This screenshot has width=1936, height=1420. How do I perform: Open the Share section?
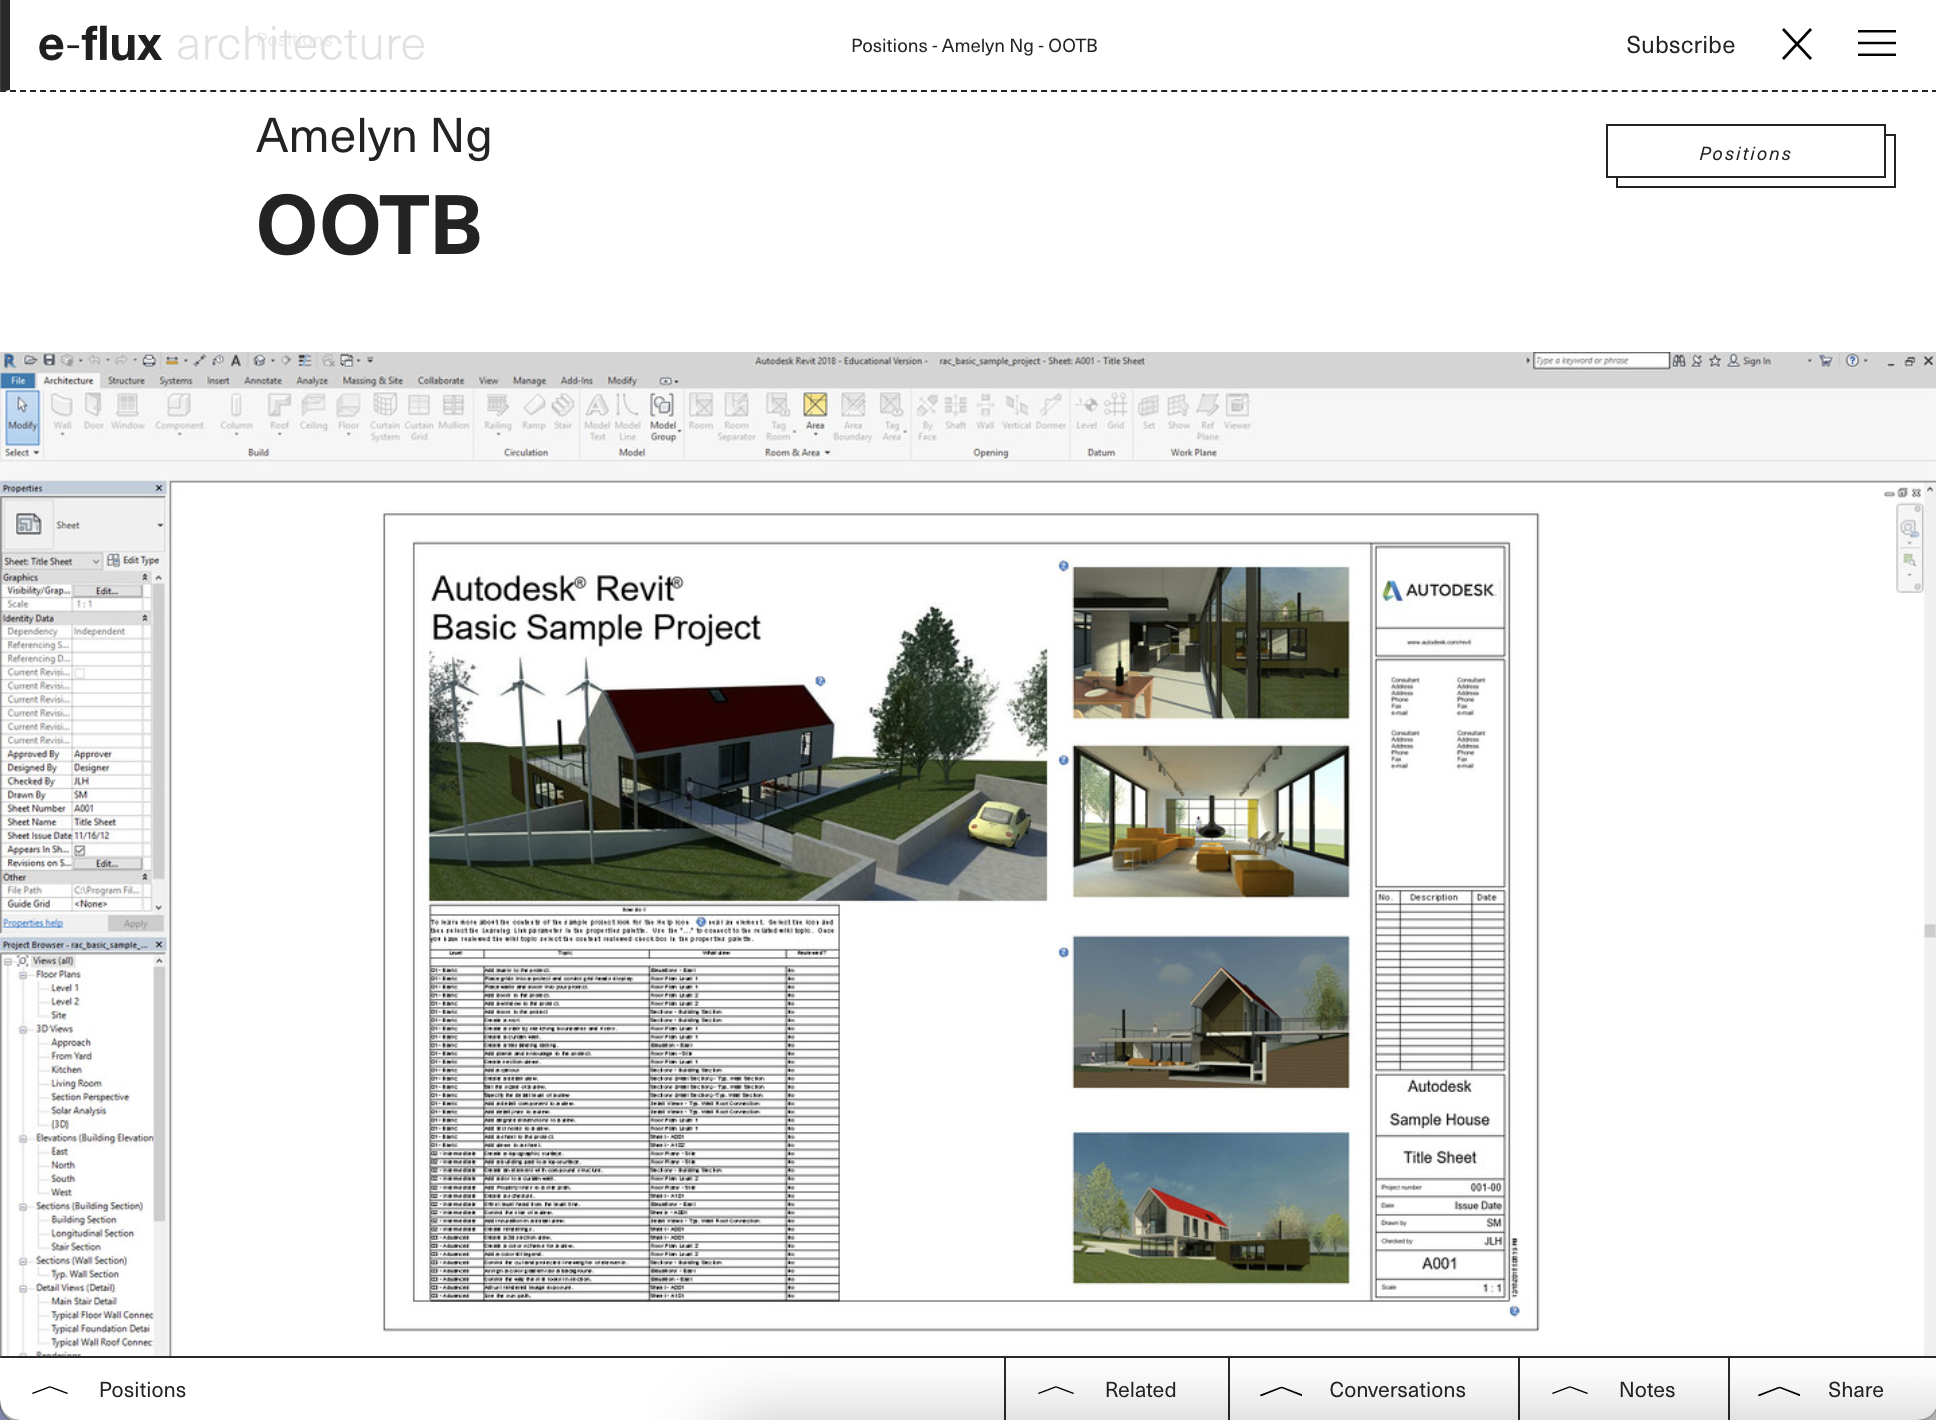click(x=1831, y=1390)
